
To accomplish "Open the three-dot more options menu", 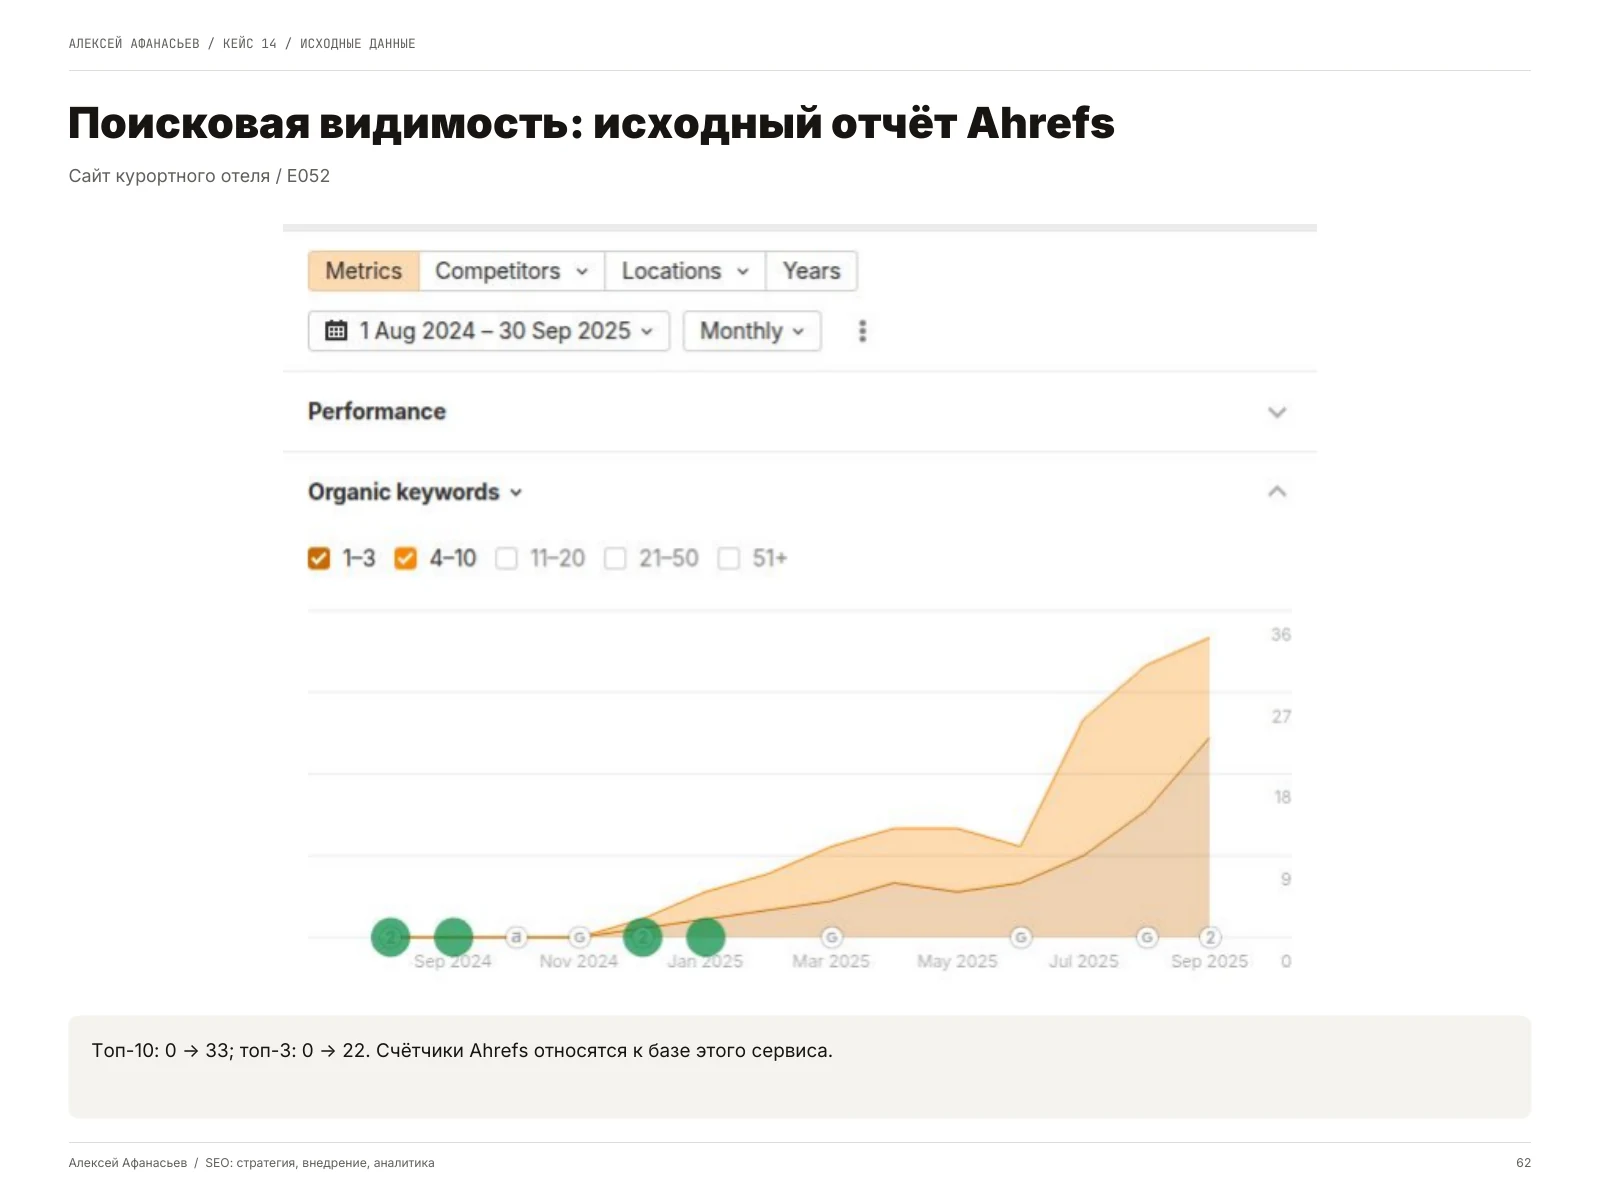I will [862, 331].
